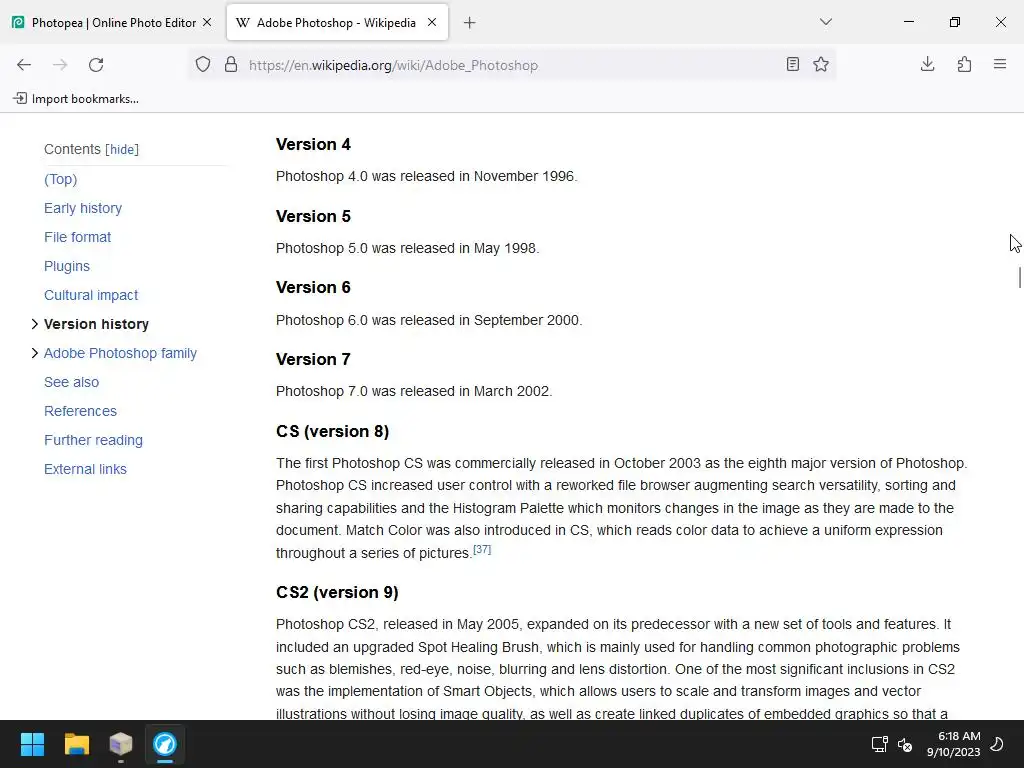Click the page vertical scrollbar thumb
Screen dimensions: 1024x768
[1019, 277]
